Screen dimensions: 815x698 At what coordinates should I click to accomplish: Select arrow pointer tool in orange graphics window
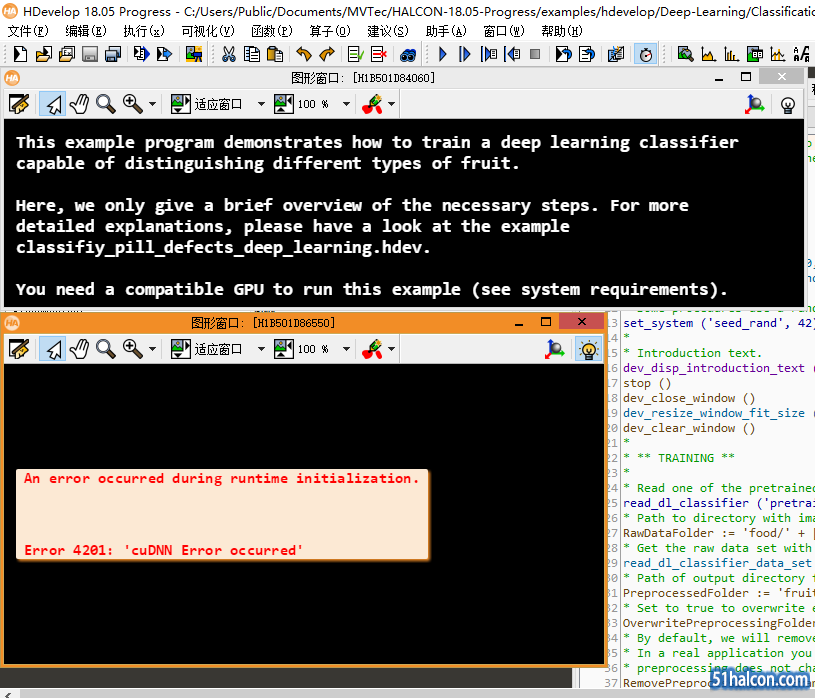pos(53,349)
